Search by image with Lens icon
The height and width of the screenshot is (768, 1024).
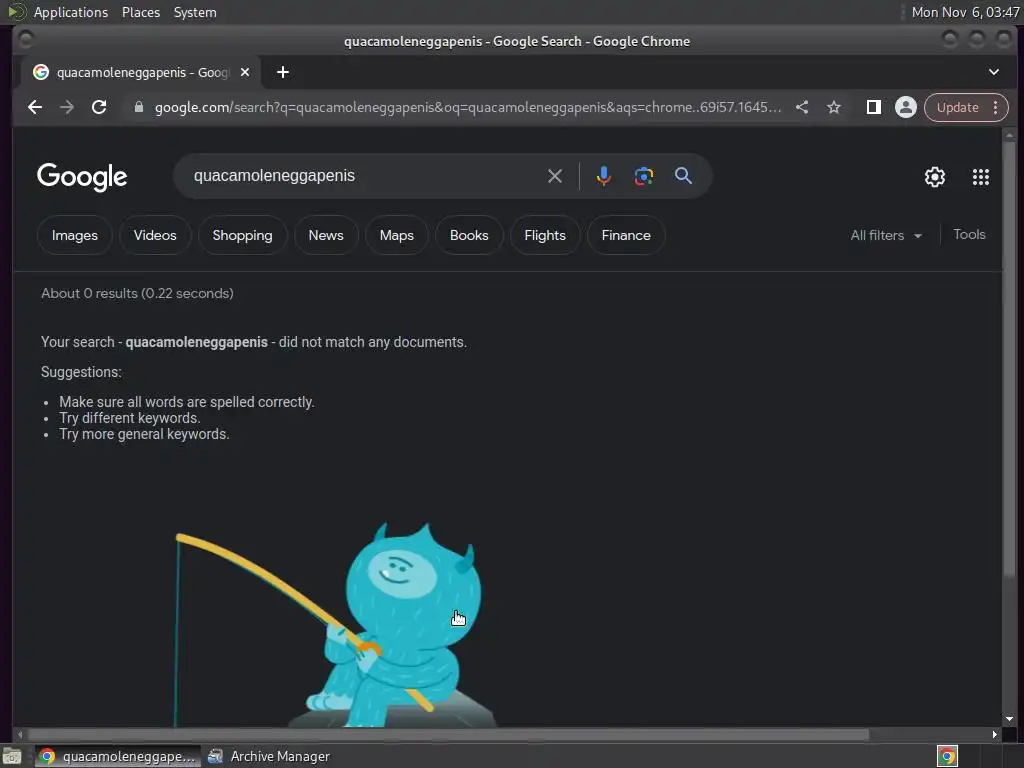coord(643,176)
